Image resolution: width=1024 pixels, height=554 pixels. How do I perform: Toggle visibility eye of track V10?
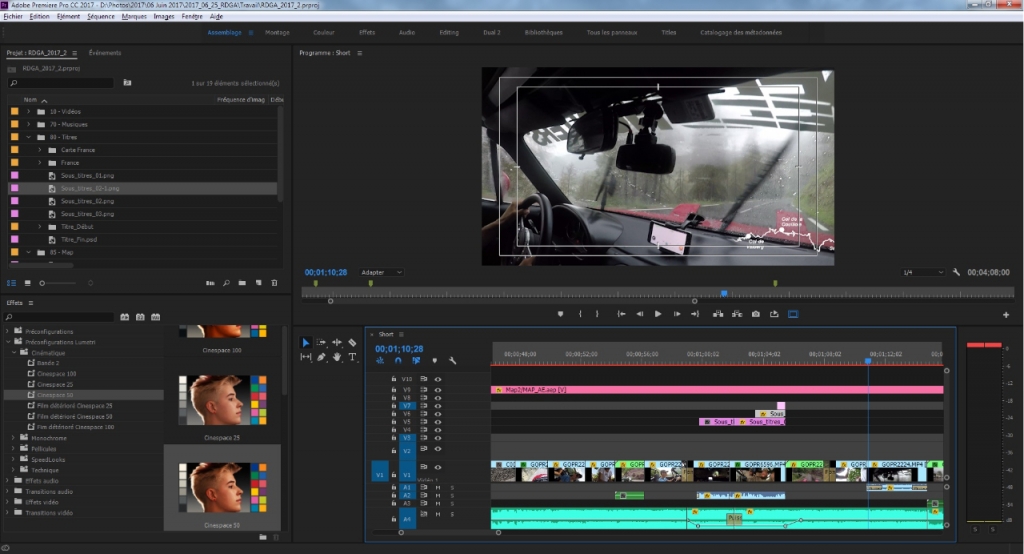[438, 379]
